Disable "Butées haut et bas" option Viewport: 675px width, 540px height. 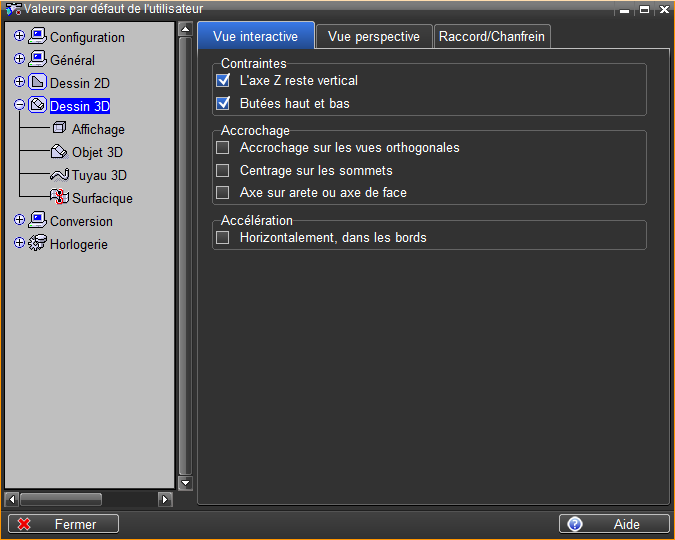tap(223, 103)
